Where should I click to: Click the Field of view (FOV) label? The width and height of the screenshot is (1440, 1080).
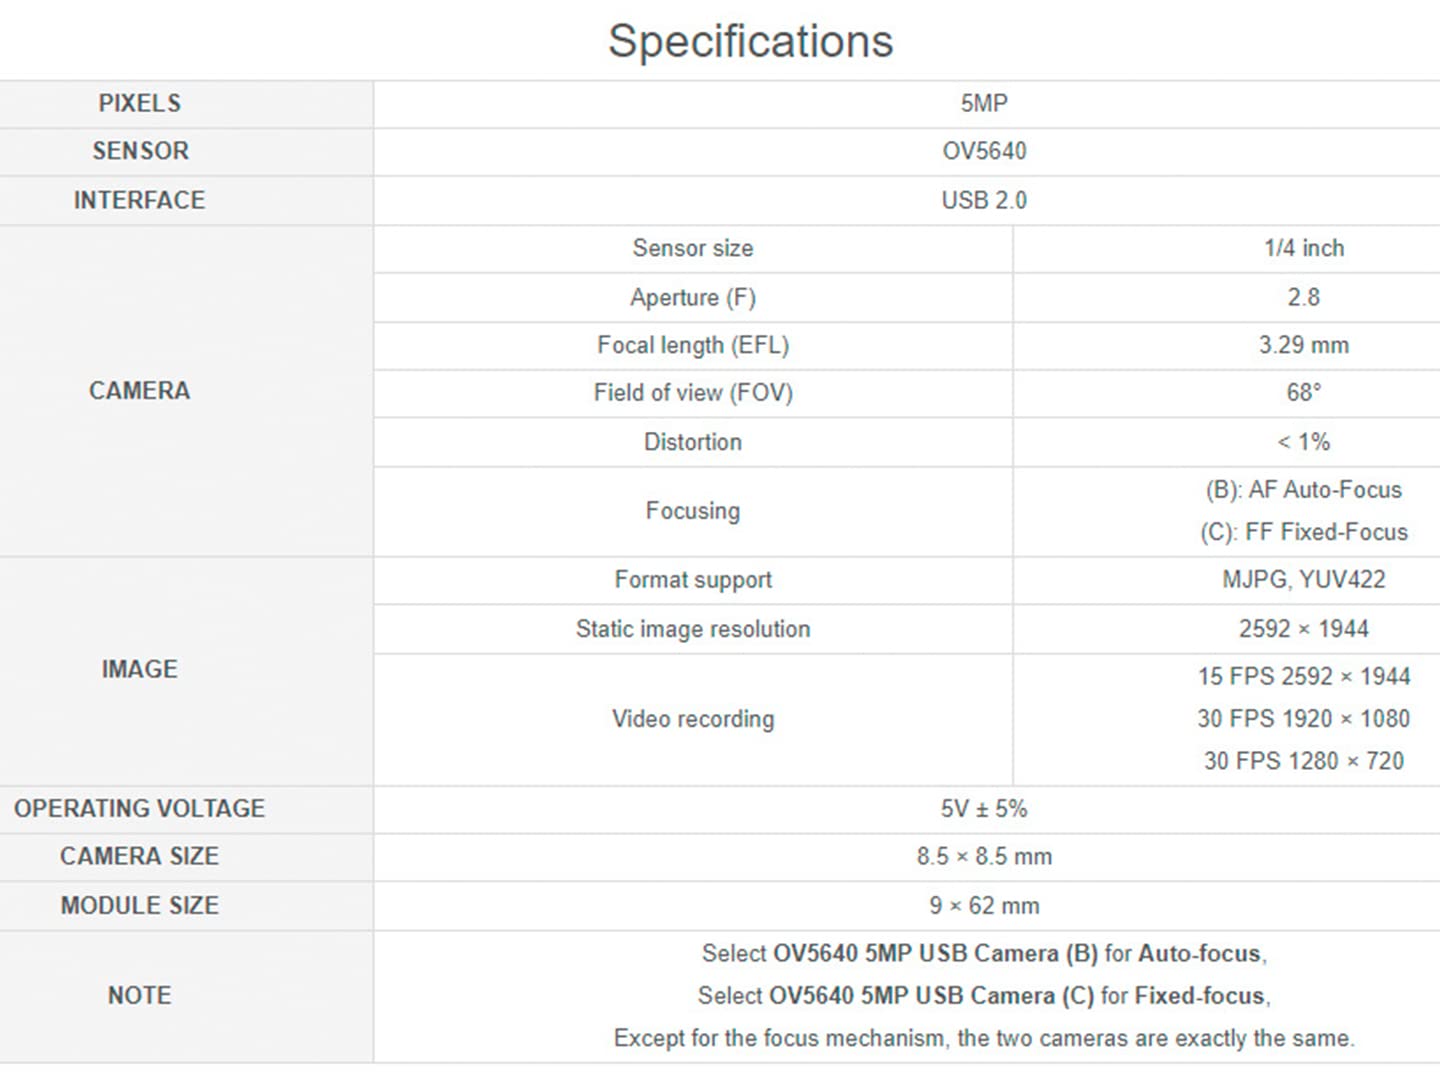point(693,393)
